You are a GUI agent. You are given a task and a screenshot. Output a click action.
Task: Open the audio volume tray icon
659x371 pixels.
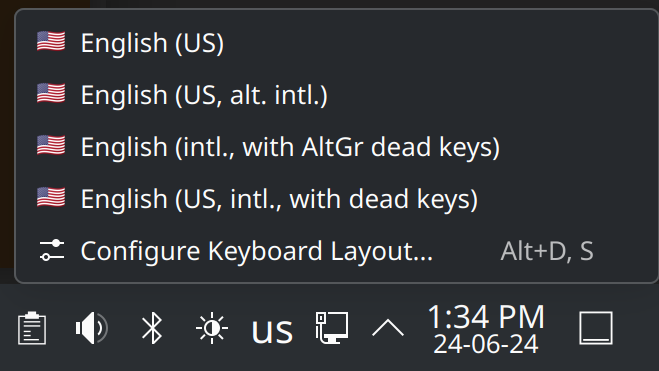tap(92, 328)
